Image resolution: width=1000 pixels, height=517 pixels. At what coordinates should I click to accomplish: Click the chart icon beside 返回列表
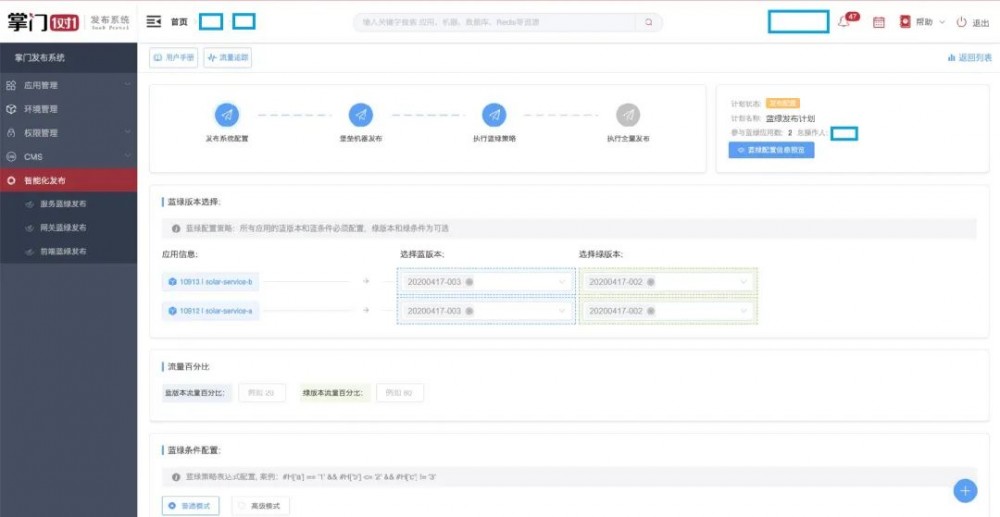click(952, 57)
